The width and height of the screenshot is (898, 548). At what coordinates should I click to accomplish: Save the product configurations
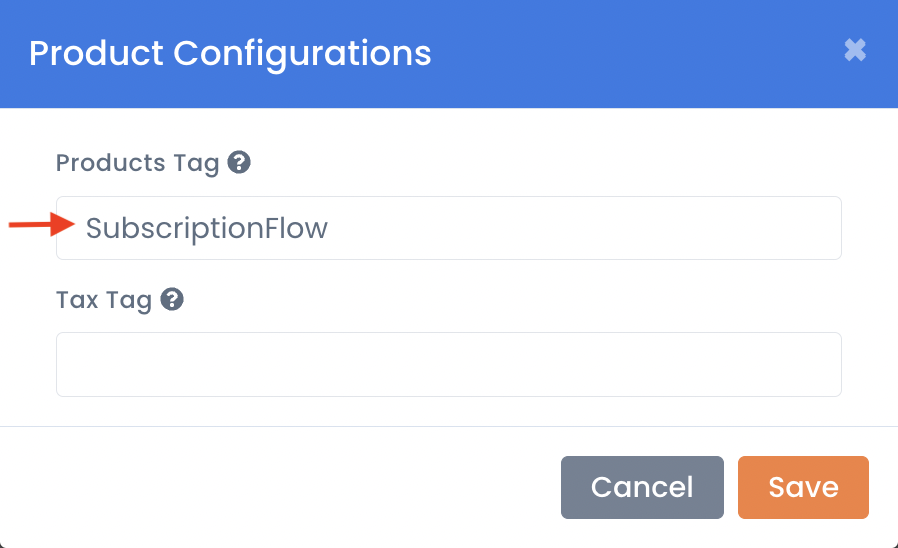(x=803, y=487)
